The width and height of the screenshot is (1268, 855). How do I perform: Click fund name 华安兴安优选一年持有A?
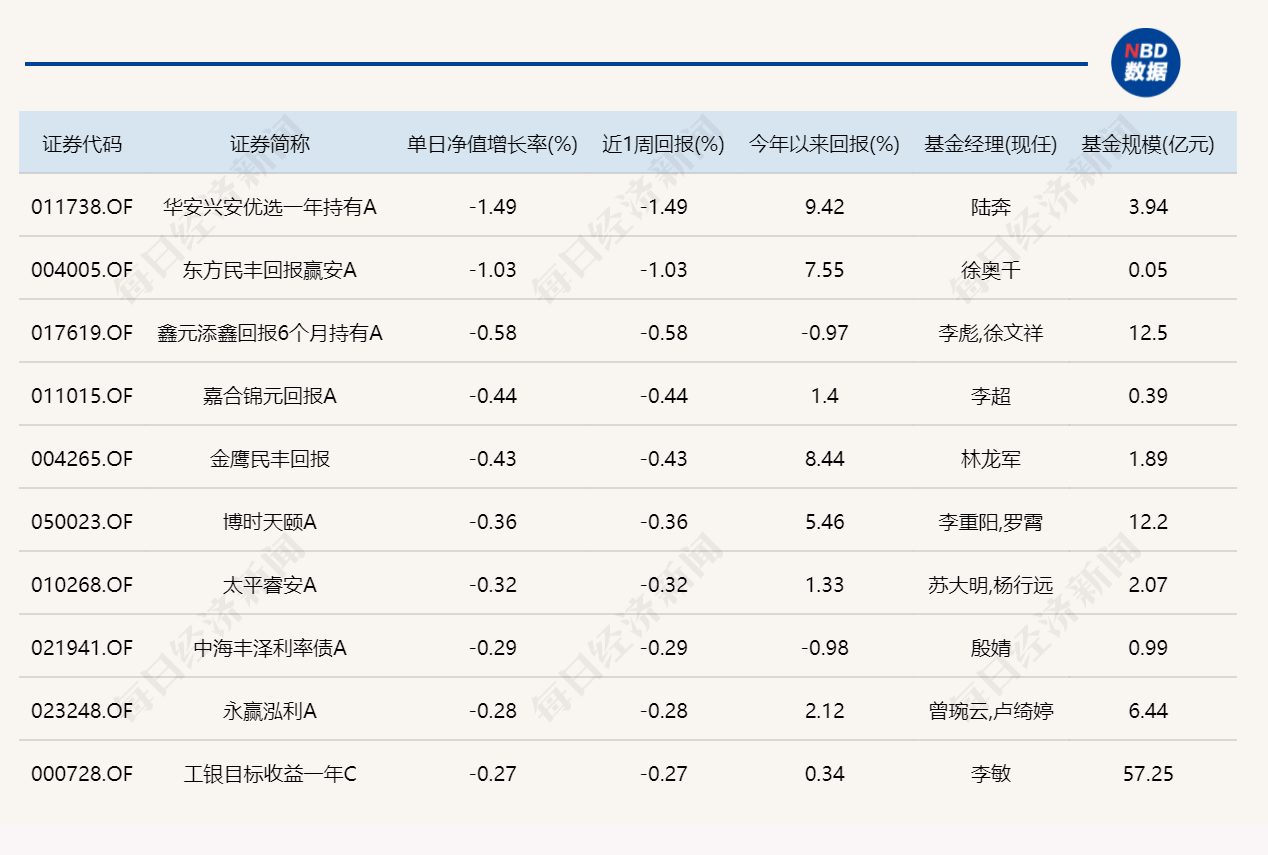pyautogui.click(x=270, y=207)
